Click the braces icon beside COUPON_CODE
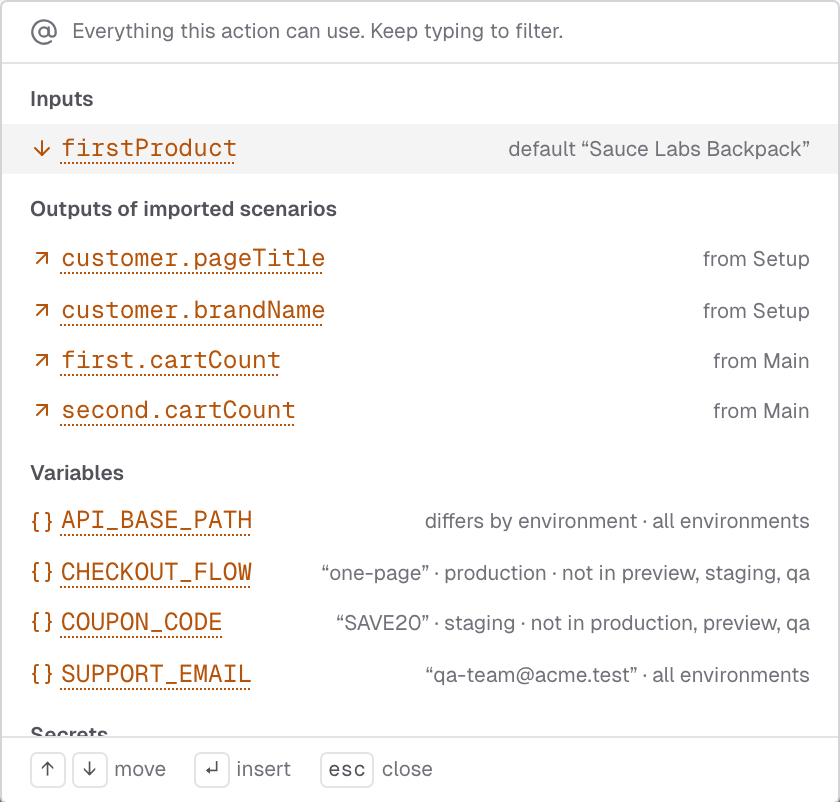 coord(42,623)
